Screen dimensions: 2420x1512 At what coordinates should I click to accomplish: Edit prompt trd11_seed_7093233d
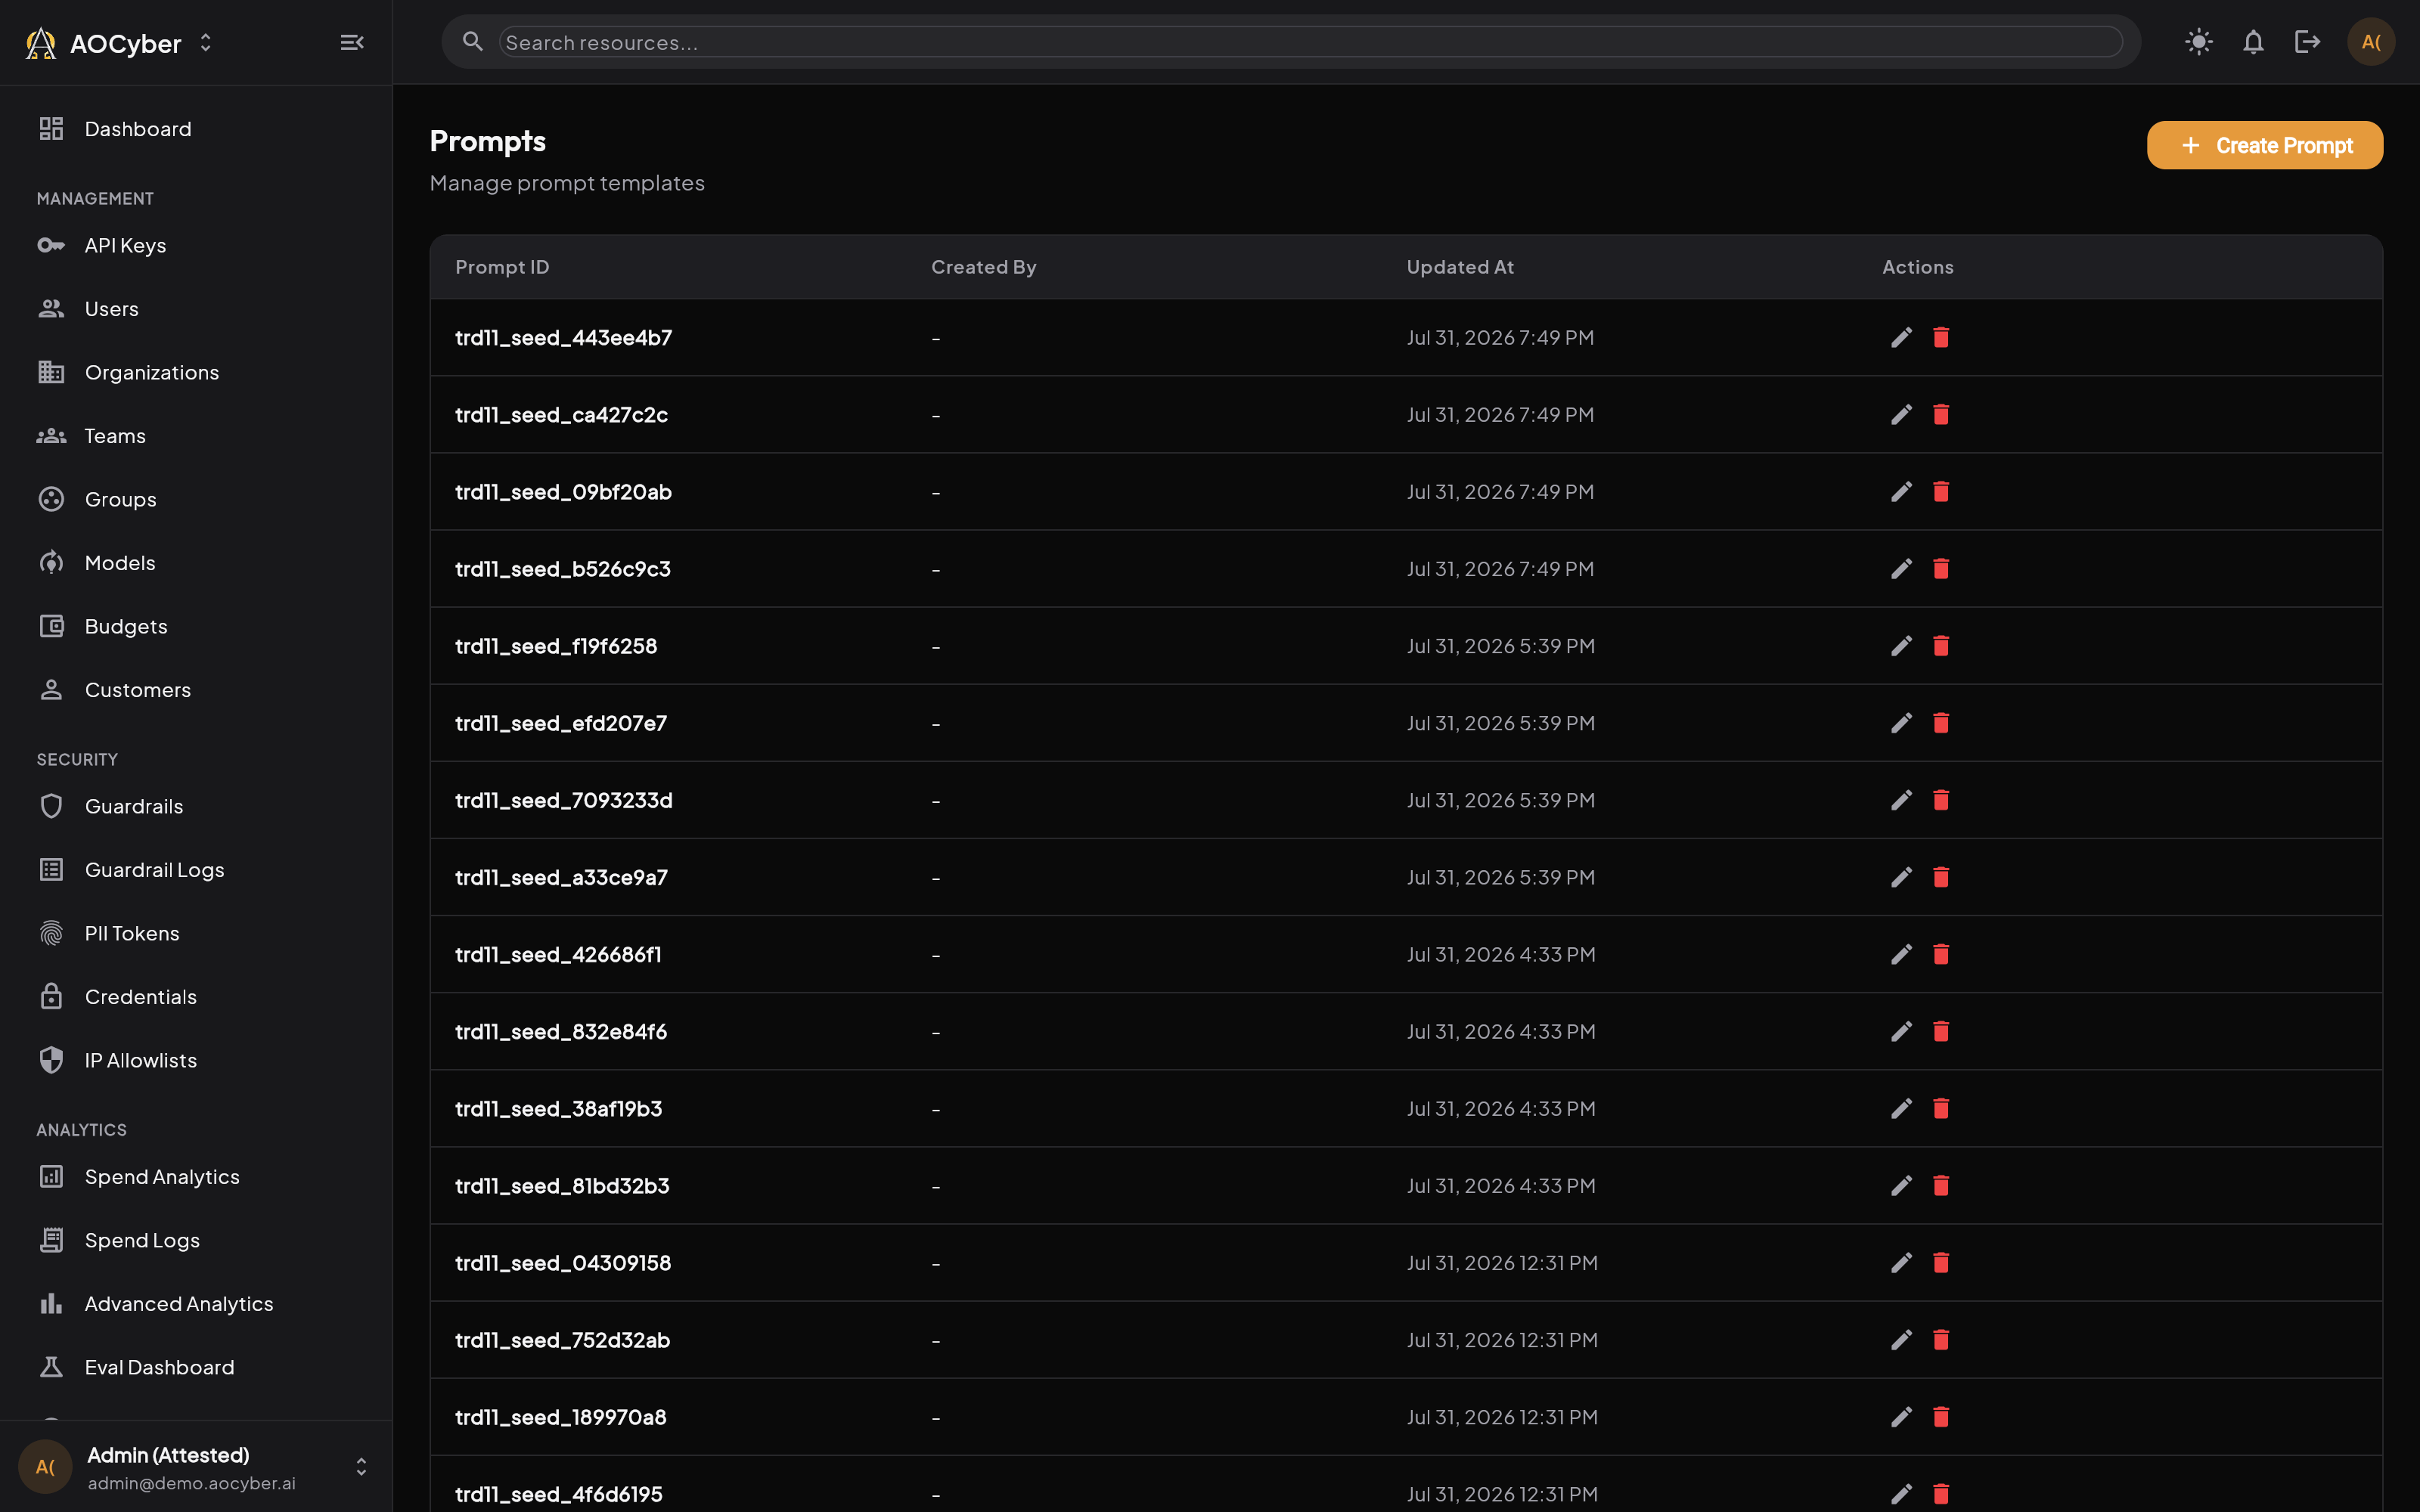point(1901,800)
